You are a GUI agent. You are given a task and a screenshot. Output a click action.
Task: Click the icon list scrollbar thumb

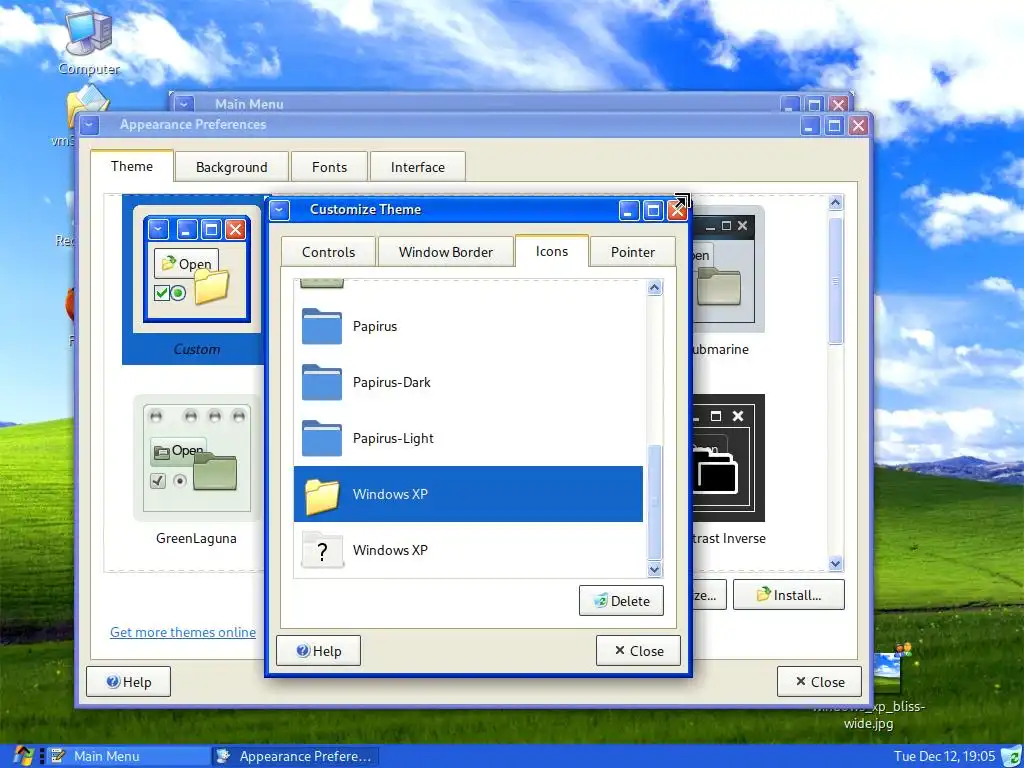coord(654,503)
